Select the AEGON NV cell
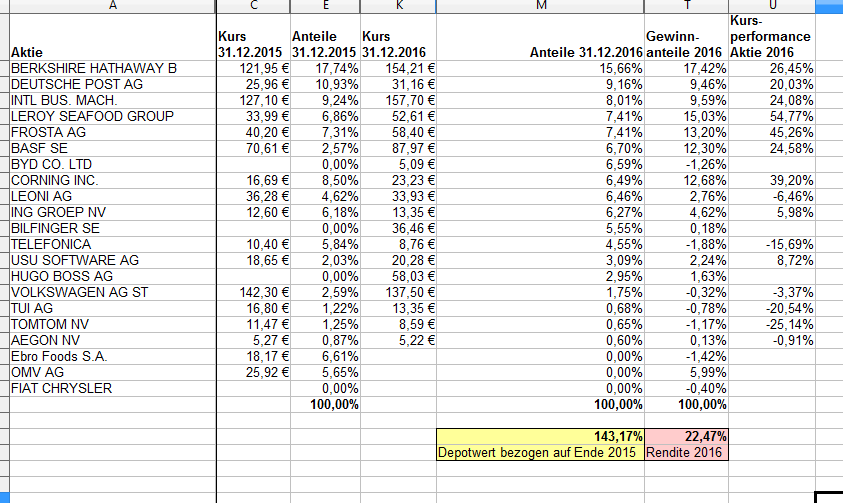 tap(112, 340)
